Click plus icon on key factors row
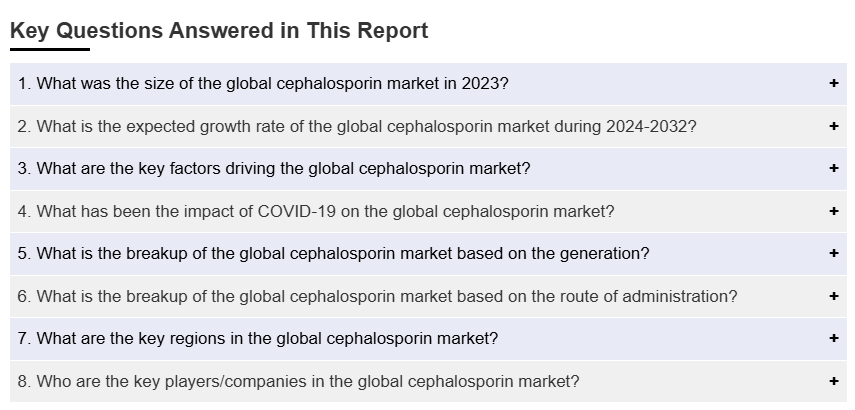 pos(833,169)
